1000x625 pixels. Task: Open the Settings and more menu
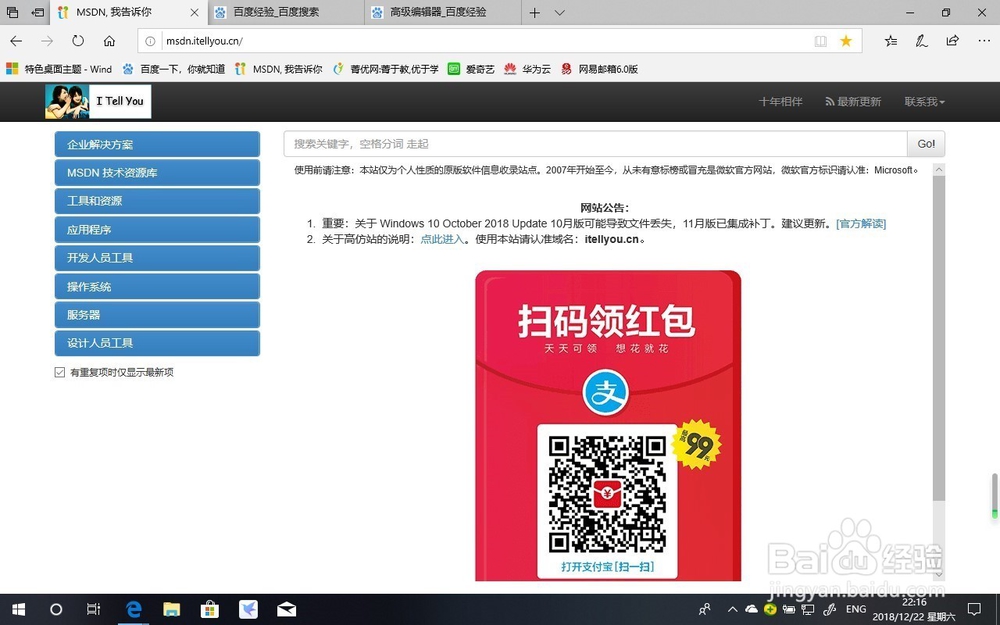(984, 41)
